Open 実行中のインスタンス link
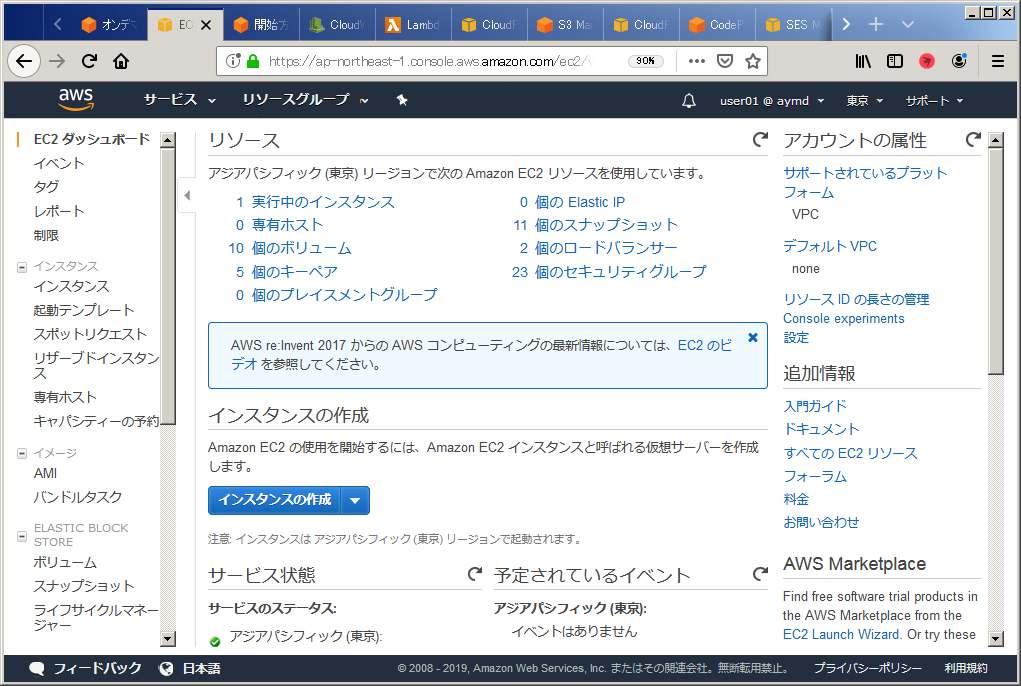Screen dimensions: 1021x686 (323, 202)
